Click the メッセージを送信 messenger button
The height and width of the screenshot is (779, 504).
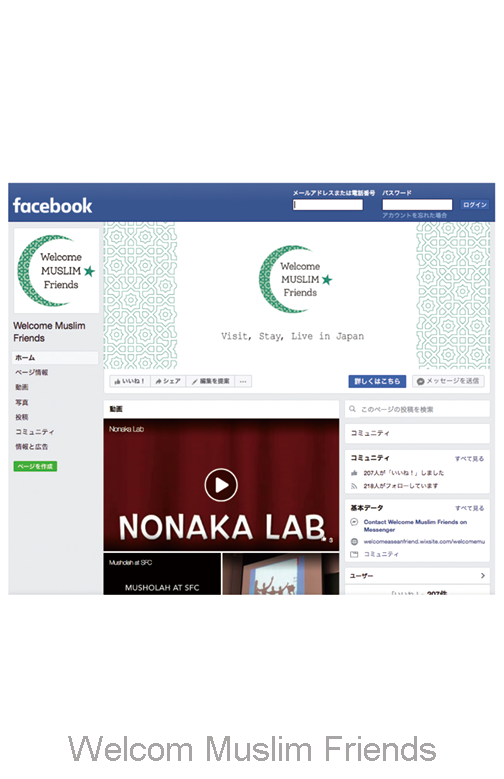448,381
